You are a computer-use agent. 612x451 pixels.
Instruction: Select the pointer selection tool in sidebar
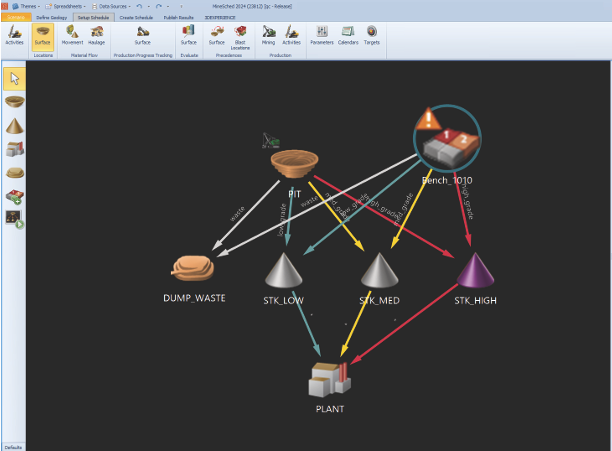15,79
